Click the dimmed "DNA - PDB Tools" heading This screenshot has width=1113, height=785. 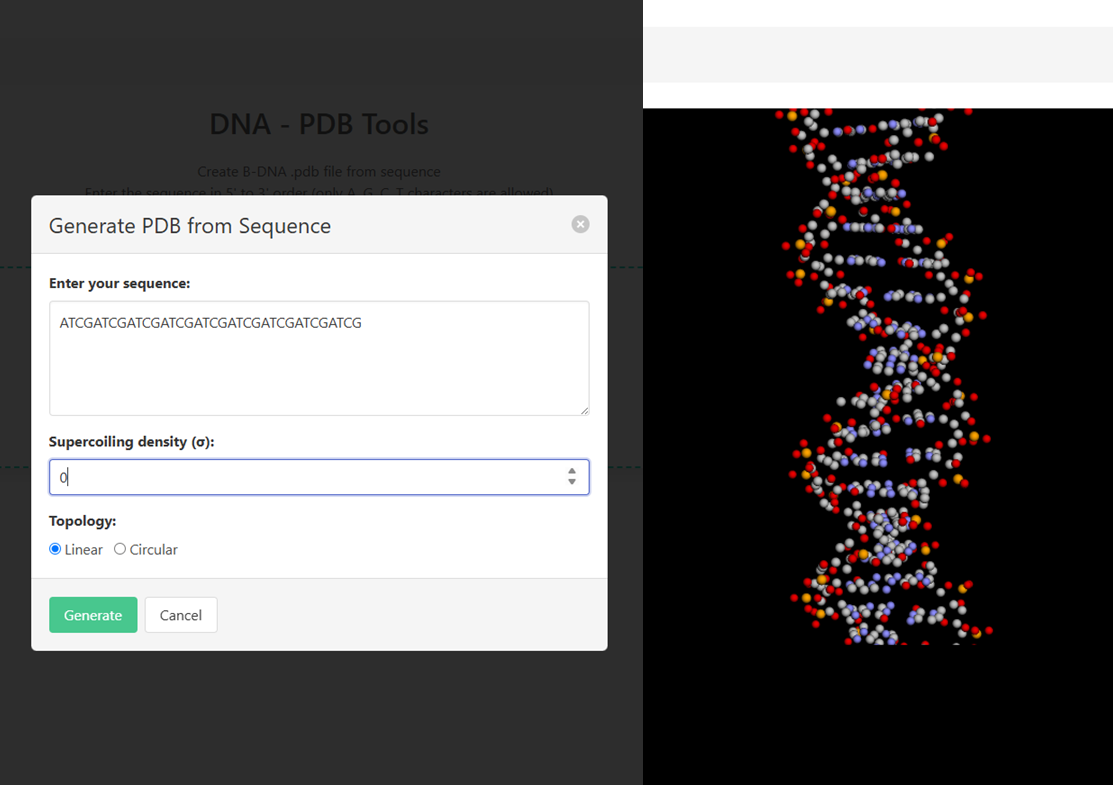pos(318,124)
